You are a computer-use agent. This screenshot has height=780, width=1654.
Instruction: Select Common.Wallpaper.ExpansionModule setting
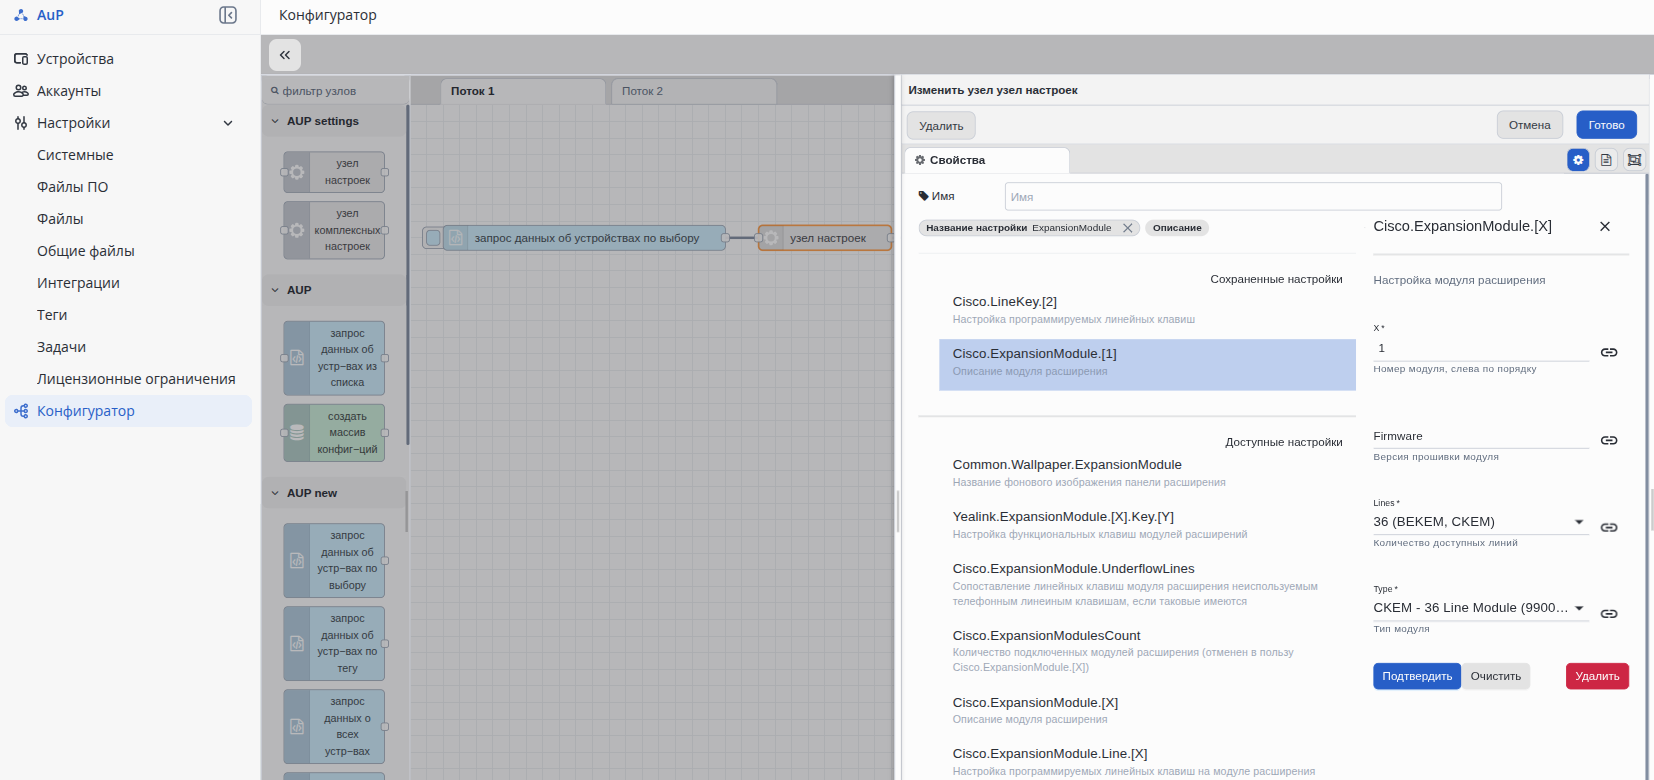coord(1147,473)
